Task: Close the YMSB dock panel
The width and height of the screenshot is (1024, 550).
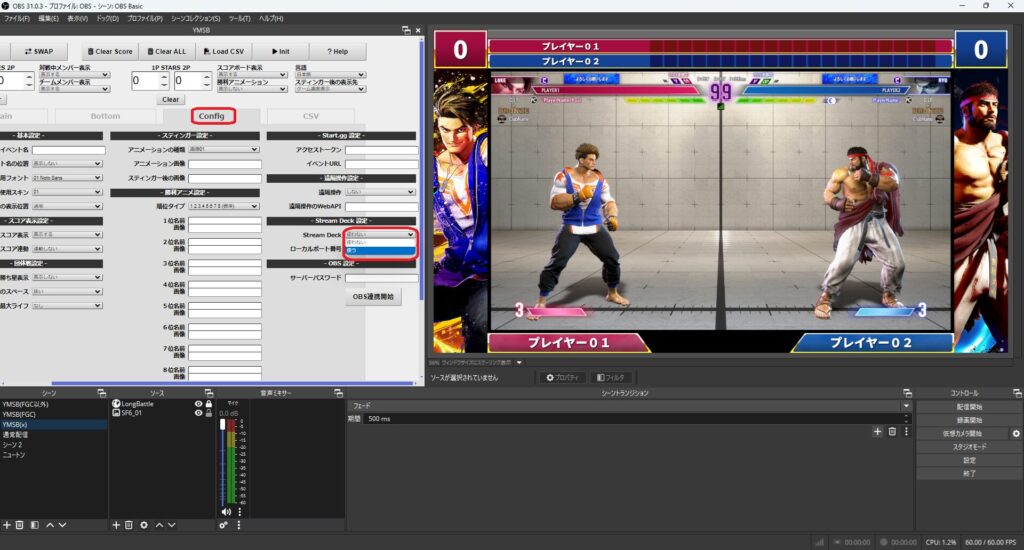Action: [x=418, y=30]
